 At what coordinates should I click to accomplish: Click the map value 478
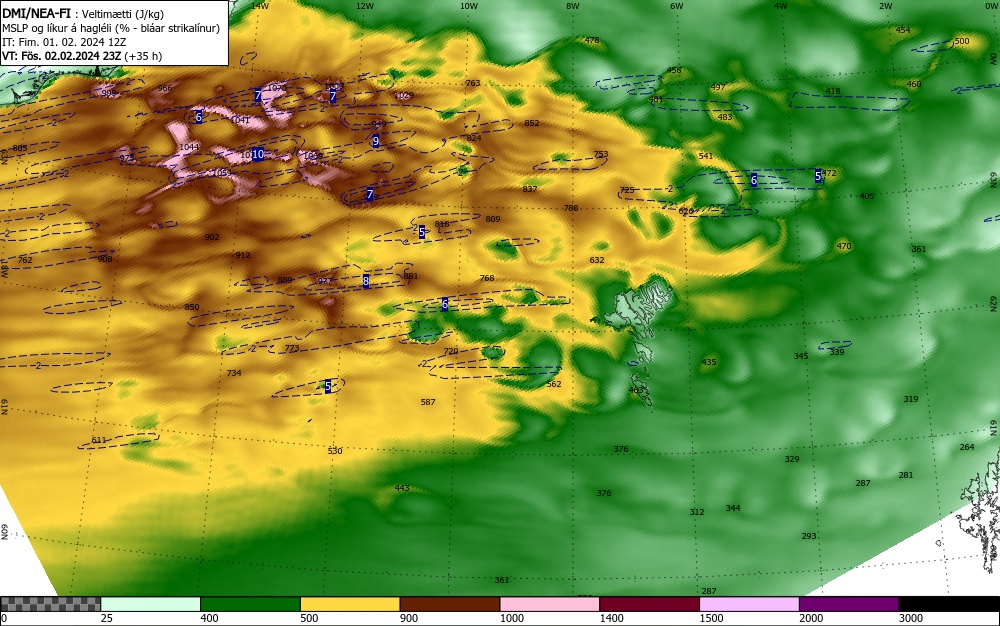(x=592, y=40)
